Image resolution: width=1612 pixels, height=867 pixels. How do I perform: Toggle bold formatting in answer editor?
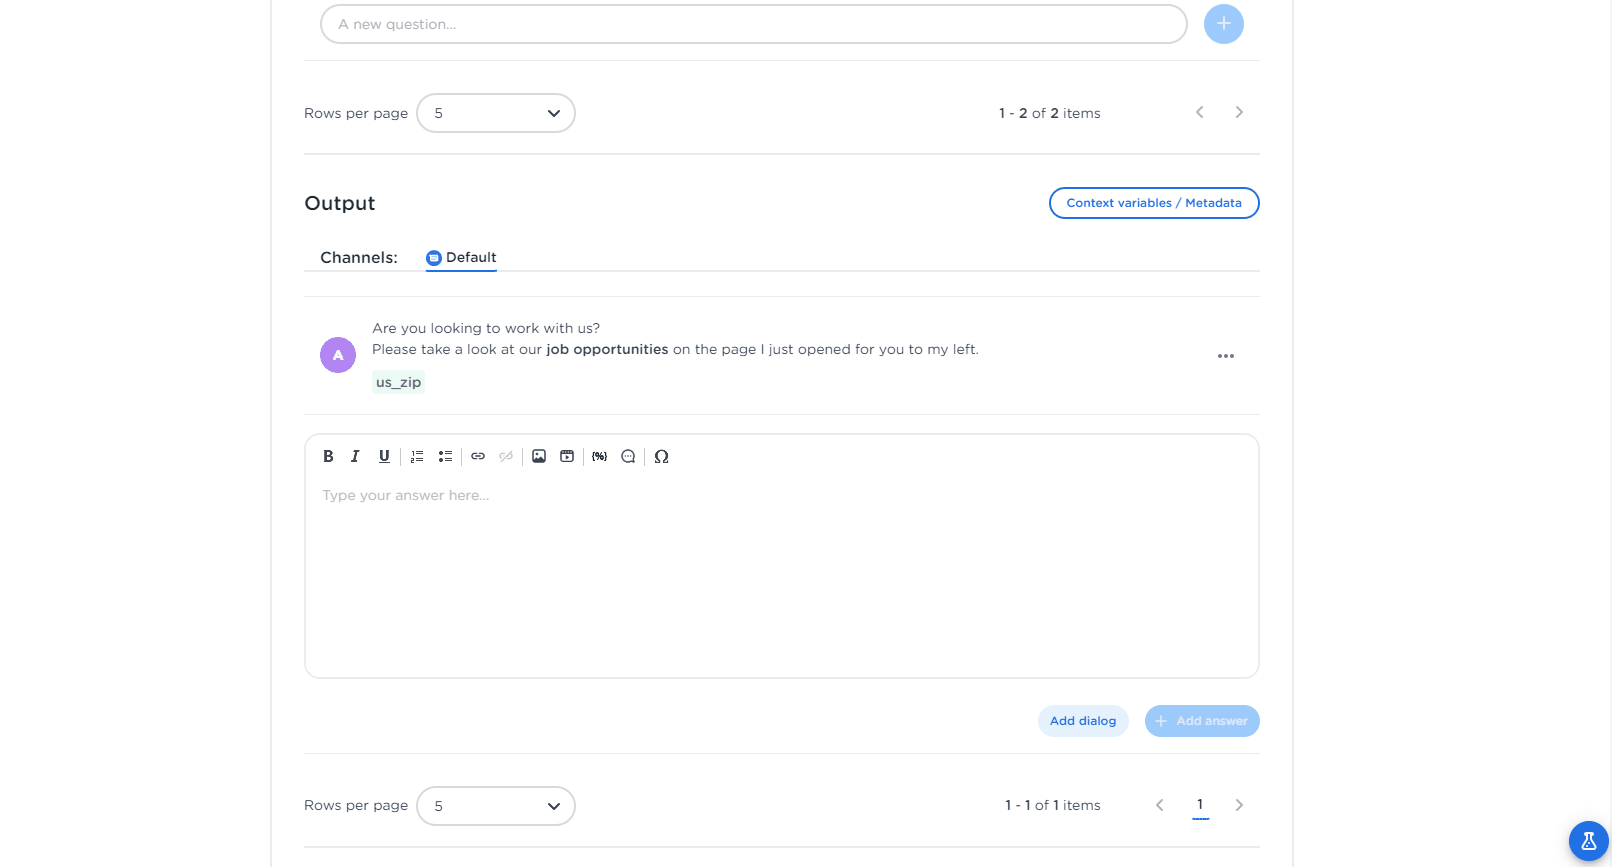(x=328, y=456)
